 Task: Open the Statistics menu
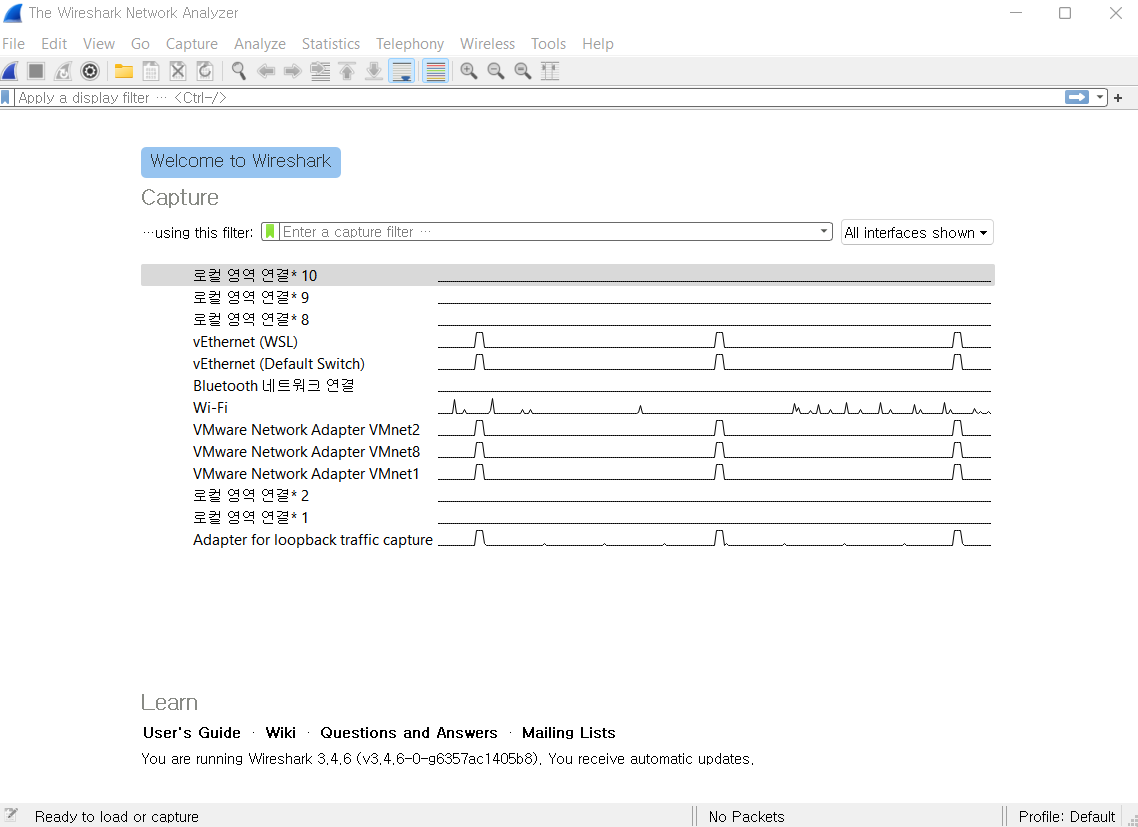[x=331, y=44]
